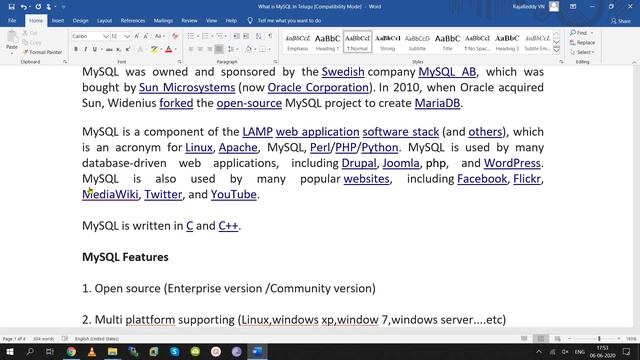Click the Redo icon in Quick Access
This screenshot has height=360, width=640.
click(38, 7)
